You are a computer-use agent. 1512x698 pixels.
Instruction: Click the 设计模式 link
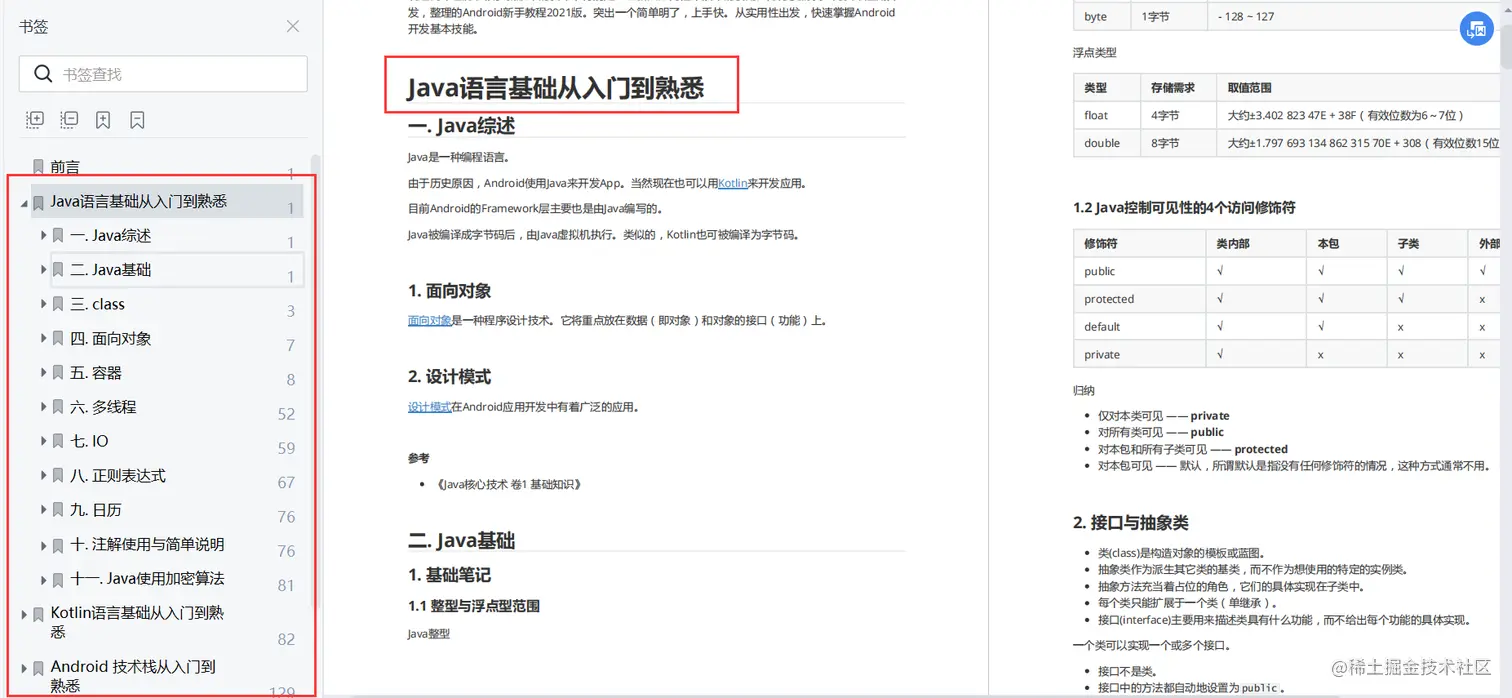(432, 406)
